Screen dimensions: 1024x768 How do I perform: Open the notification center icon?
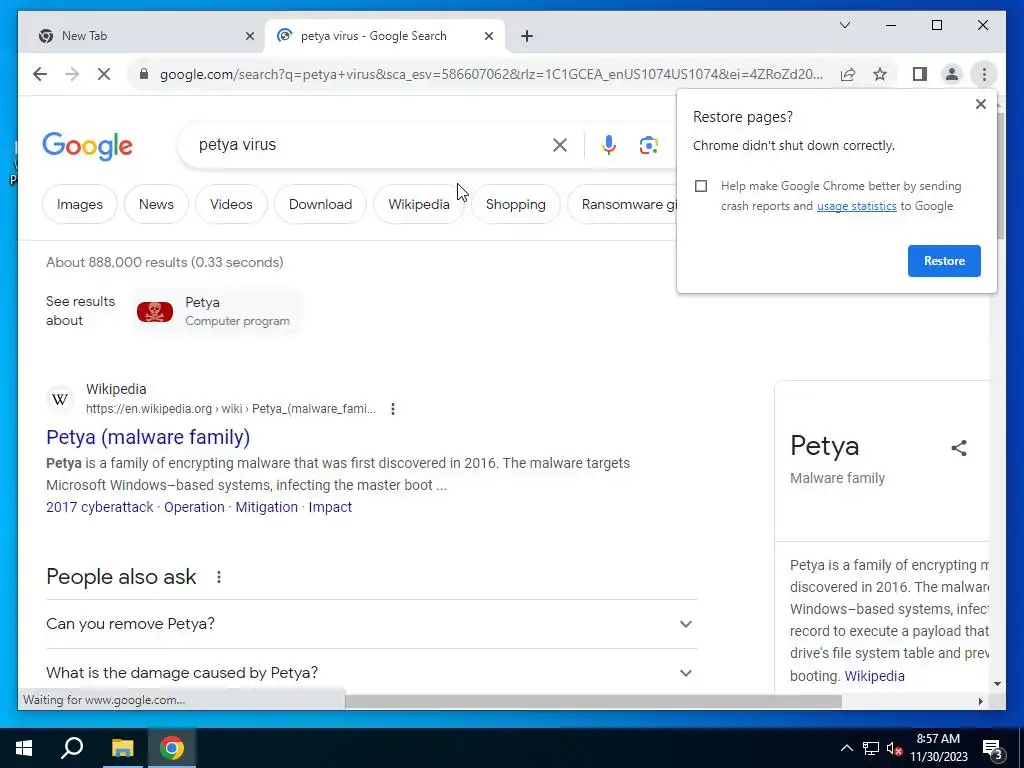click(x=993, y=749)
